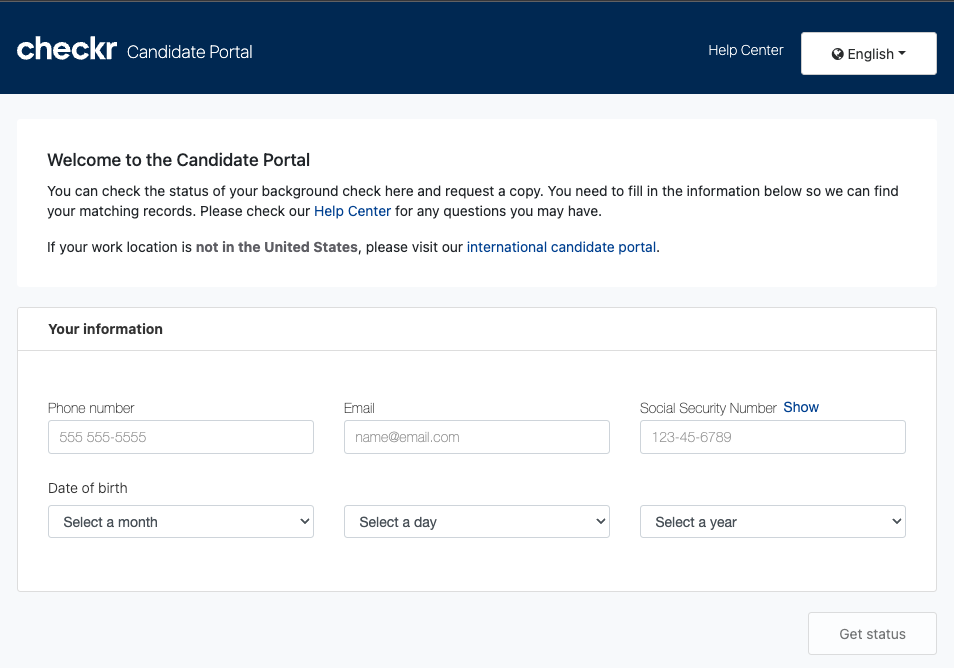Open the Select a day dropdown
This screenshot has height=668, width=954.
click(x=476, y=522)
